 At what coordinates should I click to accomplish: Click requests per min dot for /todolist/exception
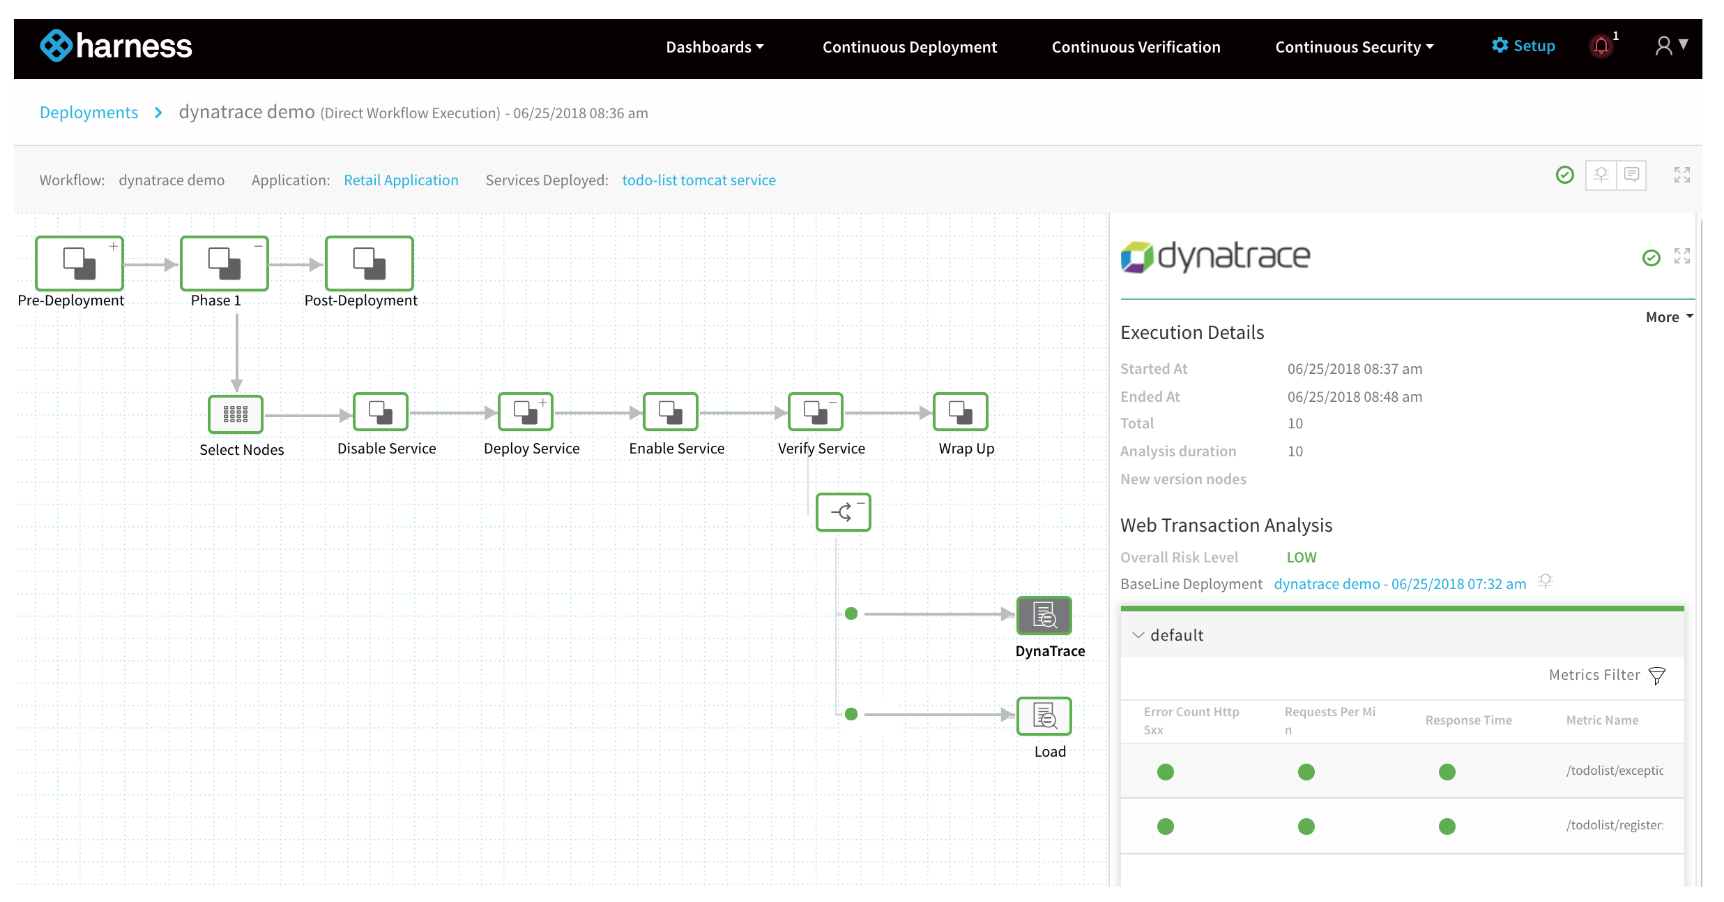pos(1306,772)
